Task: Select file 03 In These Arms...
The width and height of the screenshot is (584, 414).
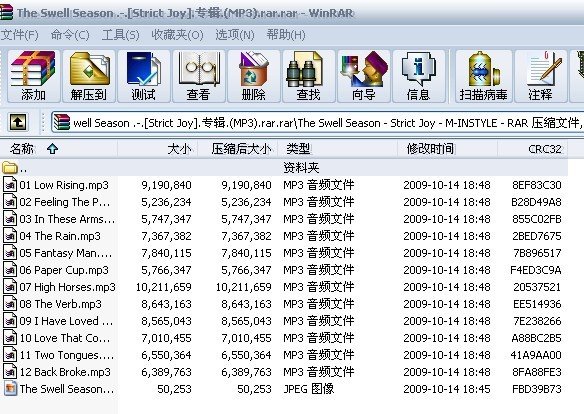Action: [67, 219]
